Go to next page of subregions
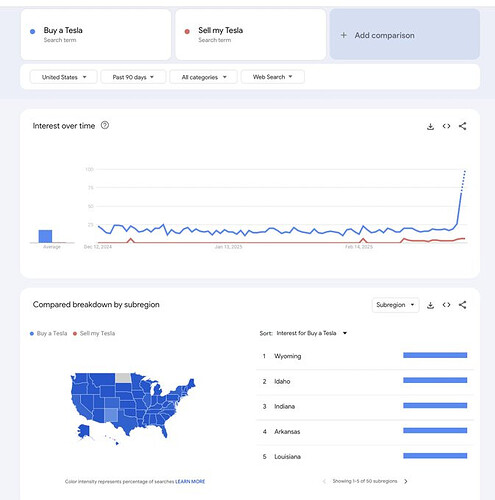This screenshot has width=495, height=500. click(406, 481)
